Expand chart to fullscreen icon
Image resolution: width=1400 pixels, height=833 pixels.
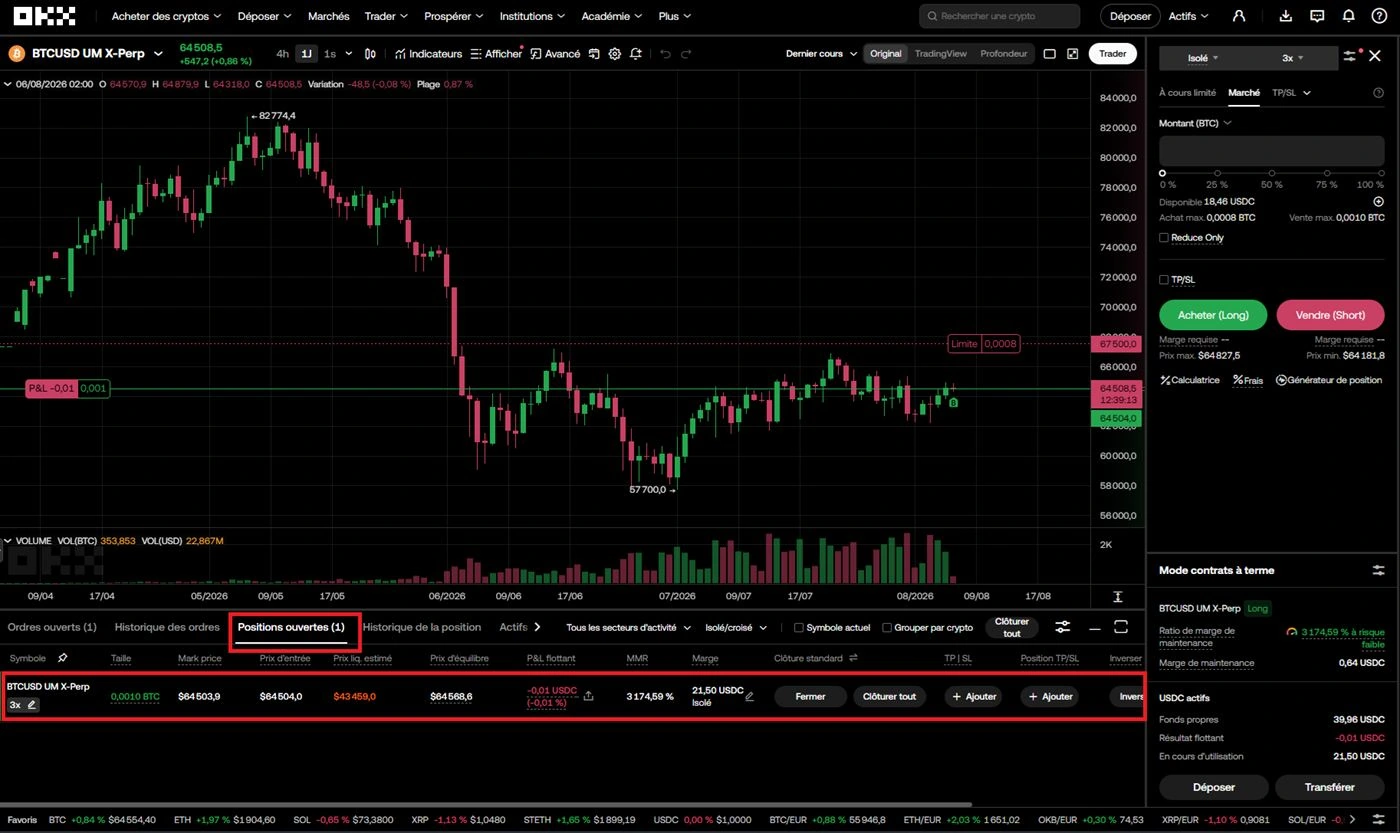pyautogui.click(x=1073, y=54)
